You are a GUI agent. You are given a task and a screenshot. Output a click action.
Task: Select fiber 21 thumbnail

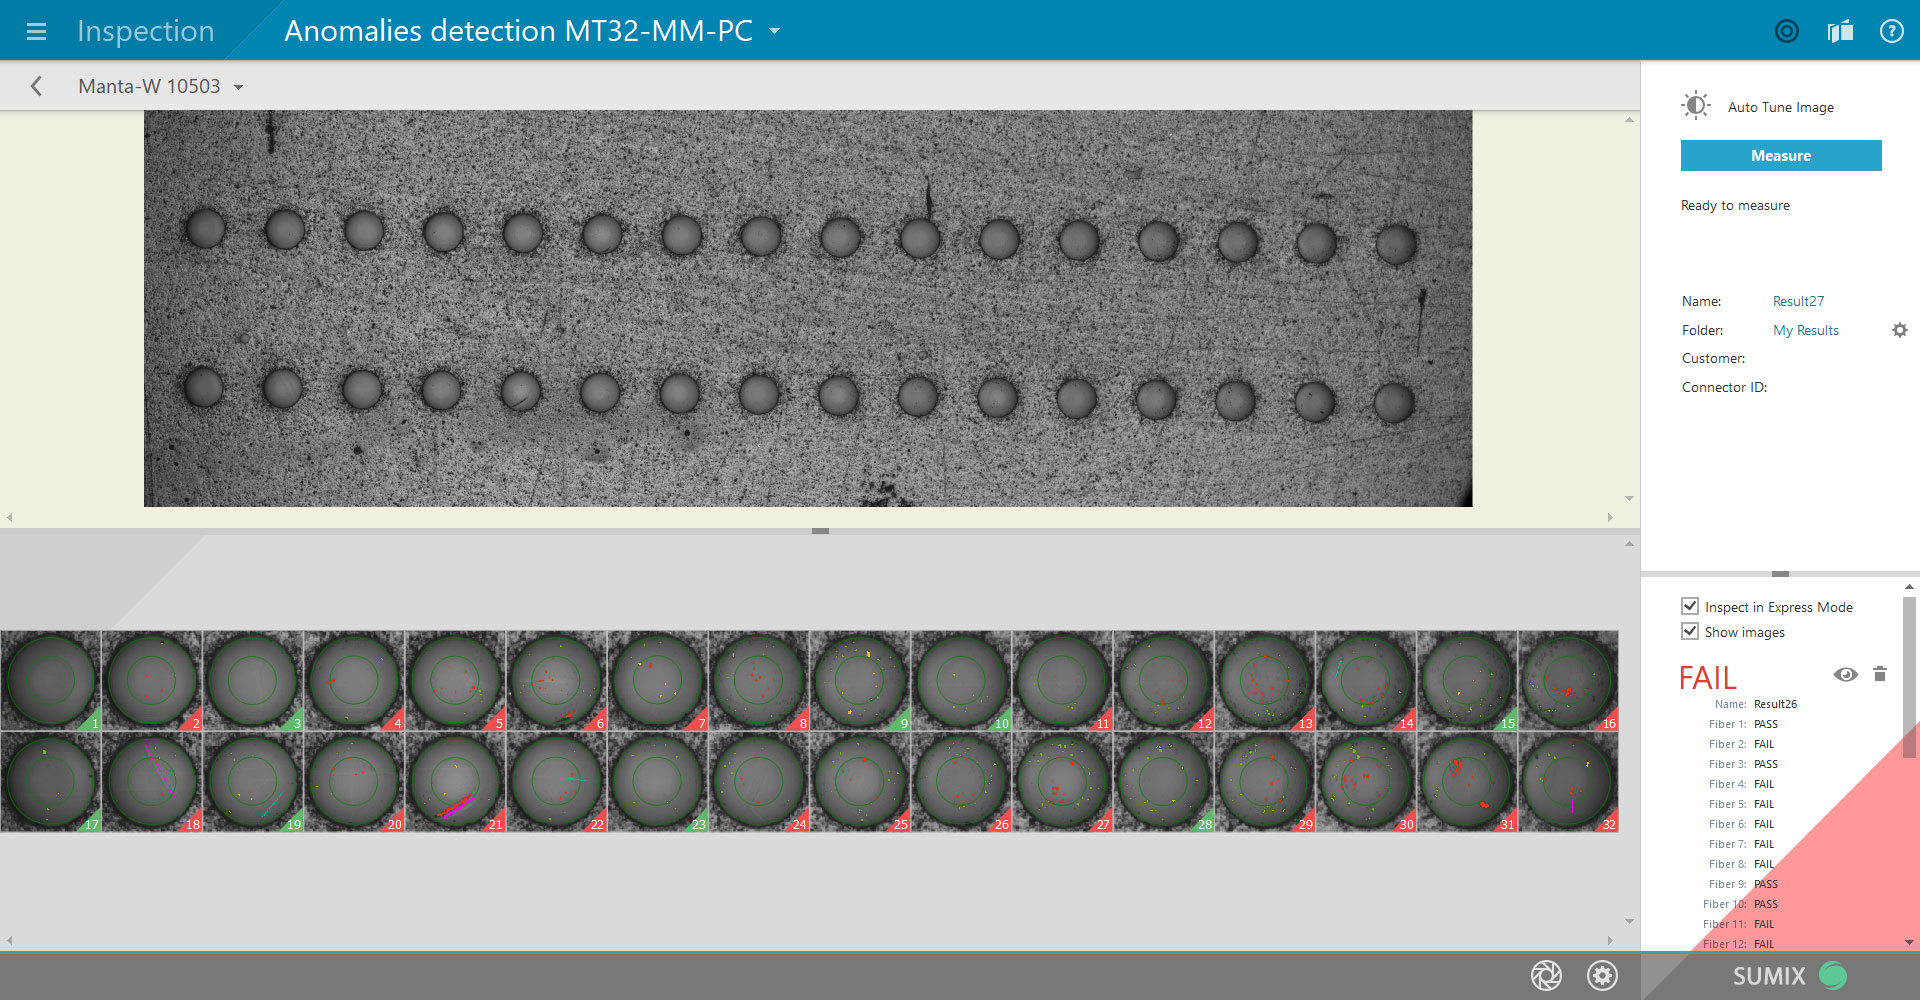(x=455, y=781)
